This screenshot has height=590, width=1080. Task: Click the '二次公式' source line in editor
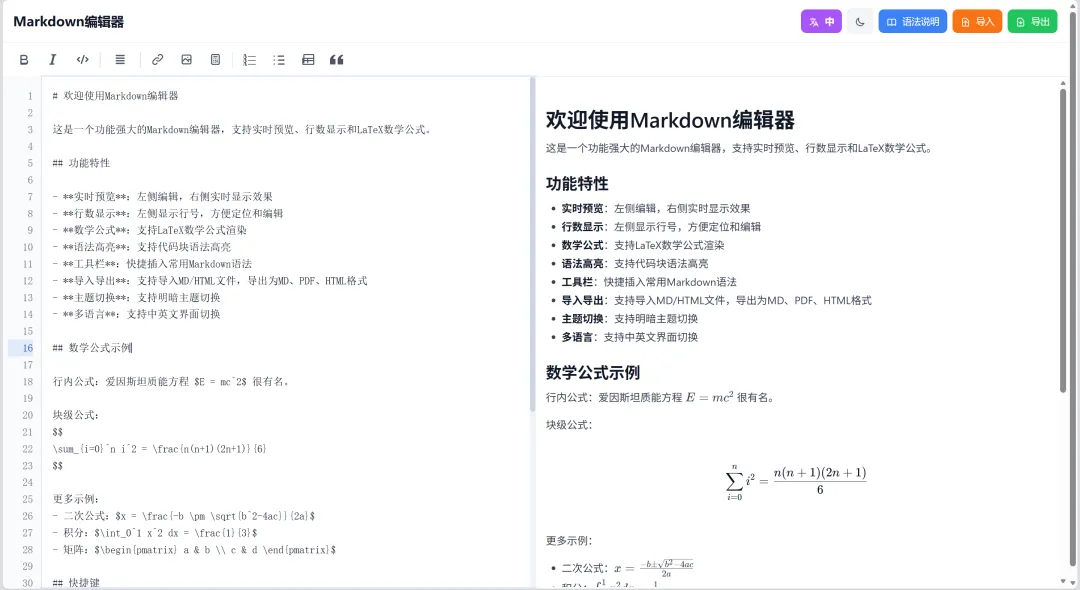click(x=184, y=516)
